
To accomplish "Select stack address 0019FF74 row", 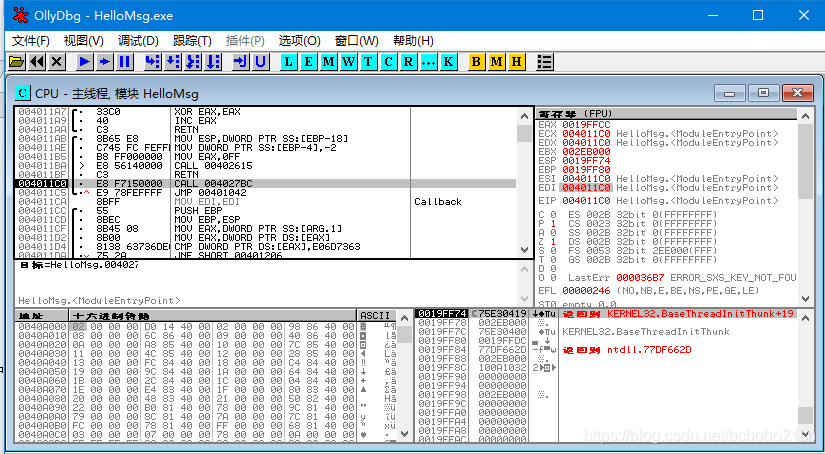I will pyautogui.click(x=606, y=314).
